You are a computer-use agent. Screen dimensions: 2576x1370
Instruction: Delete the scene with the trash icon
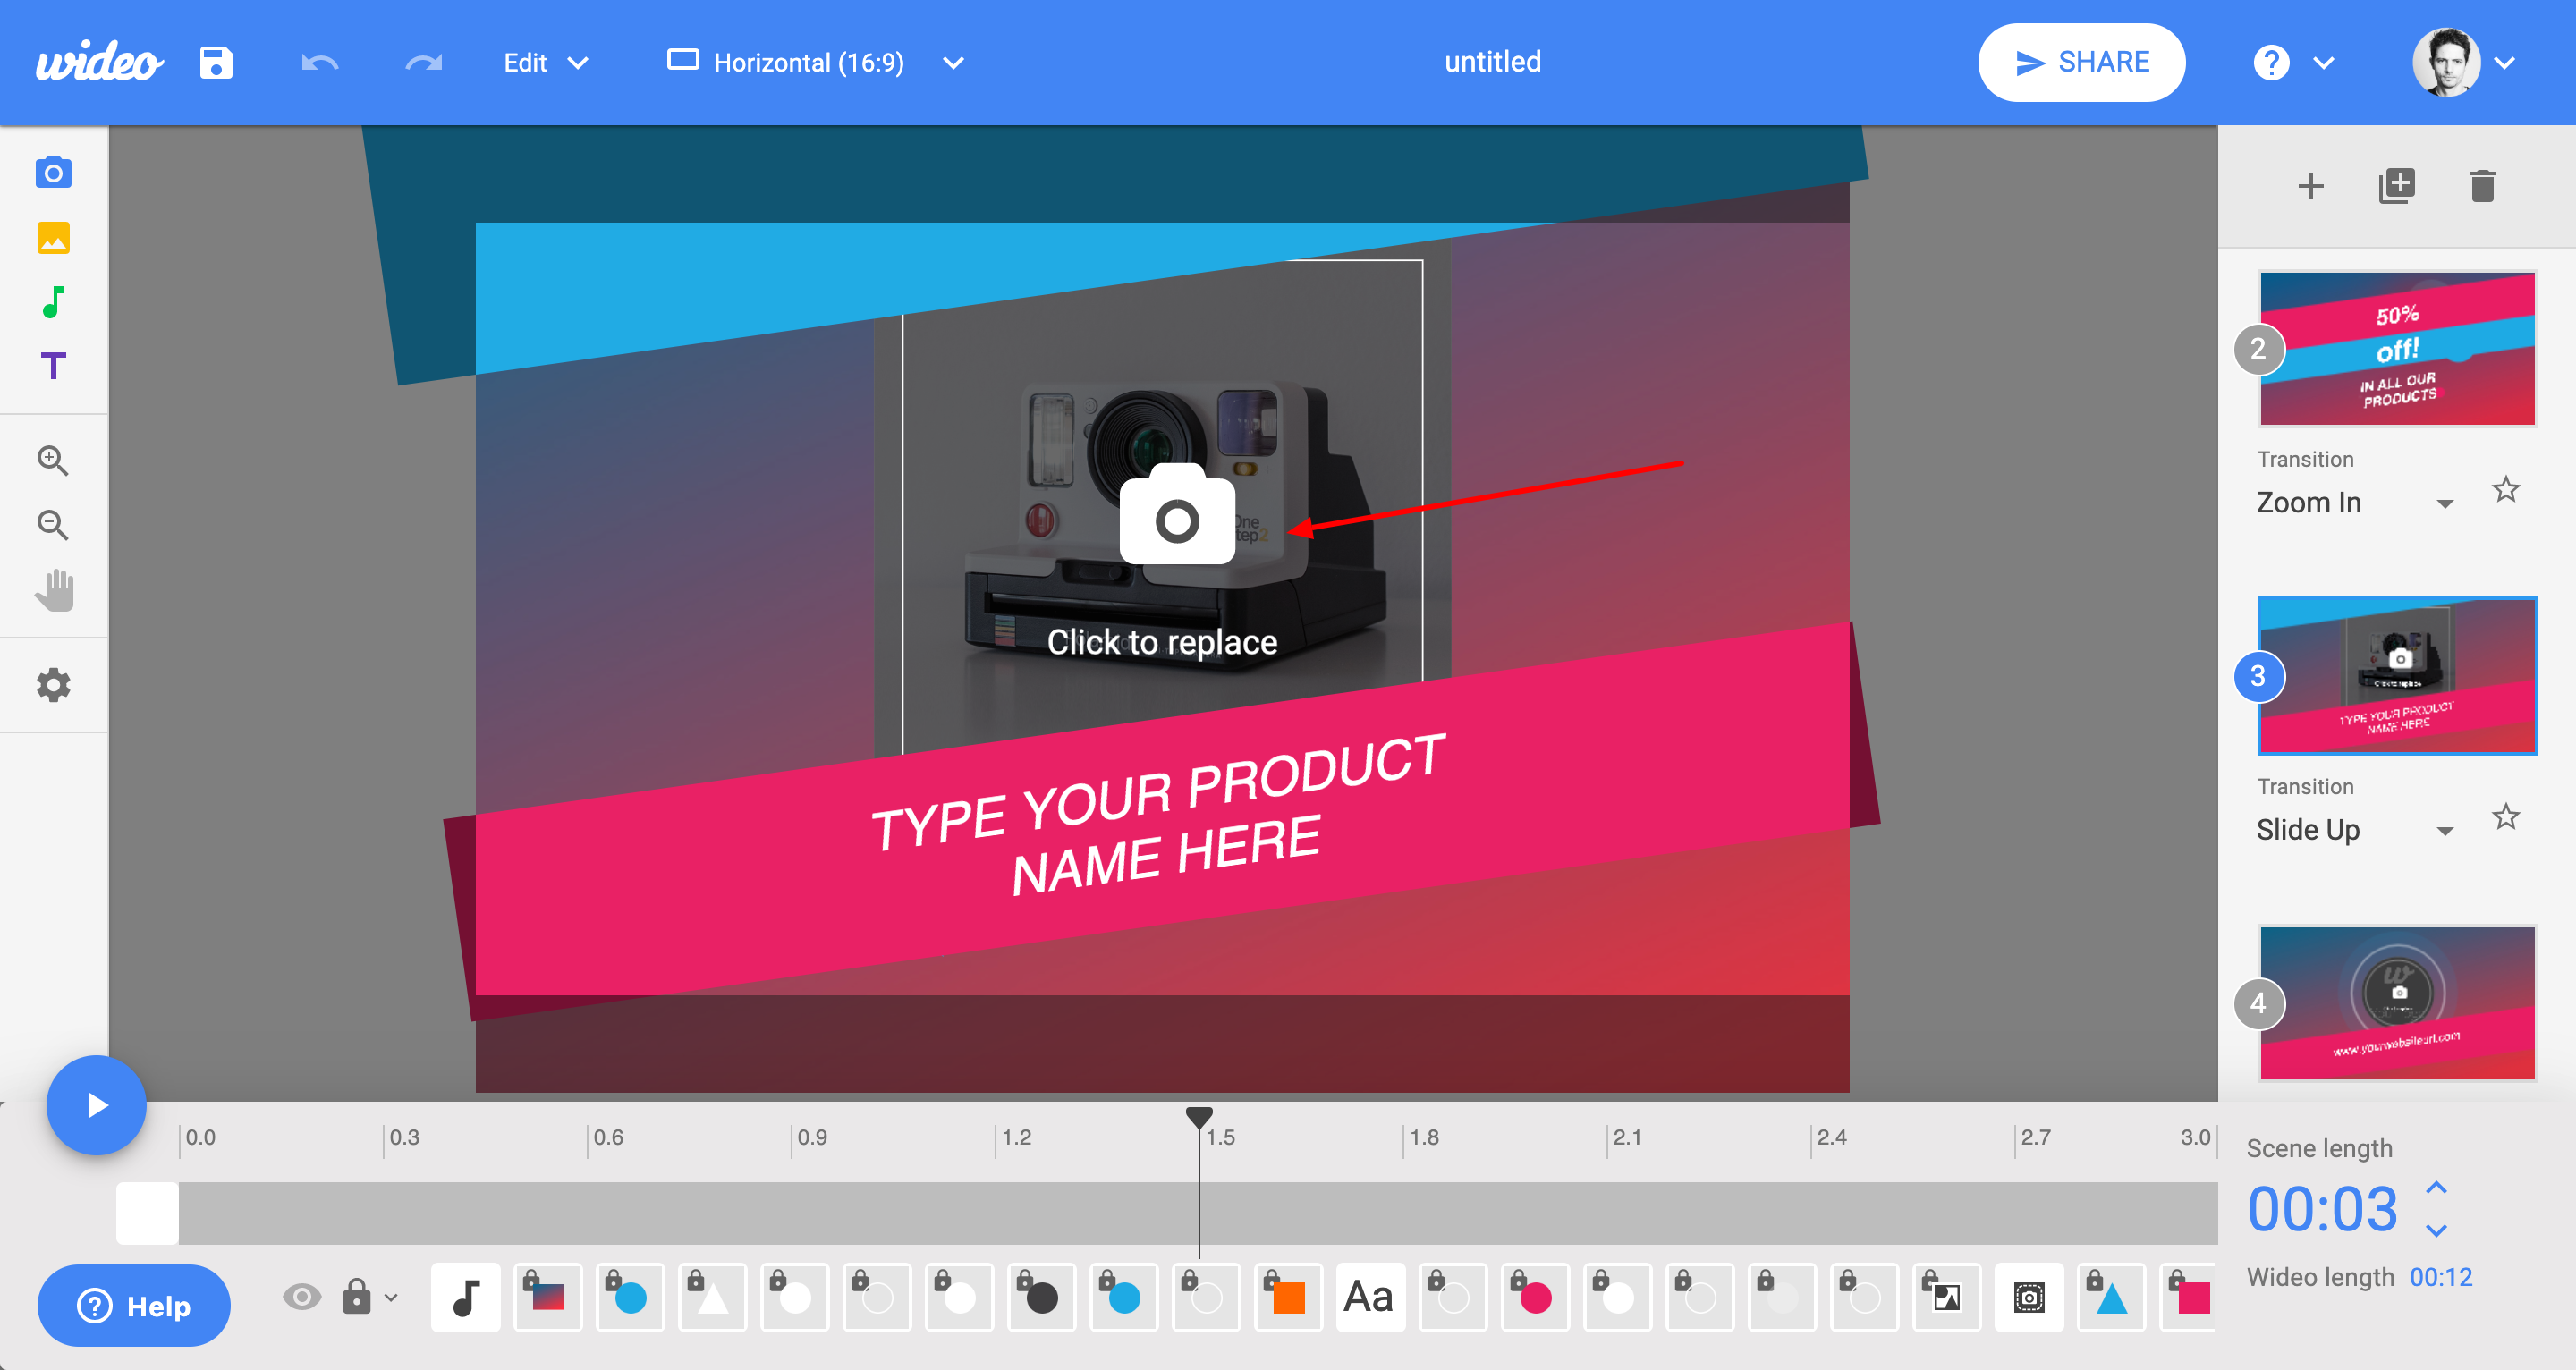(2482, 186)
